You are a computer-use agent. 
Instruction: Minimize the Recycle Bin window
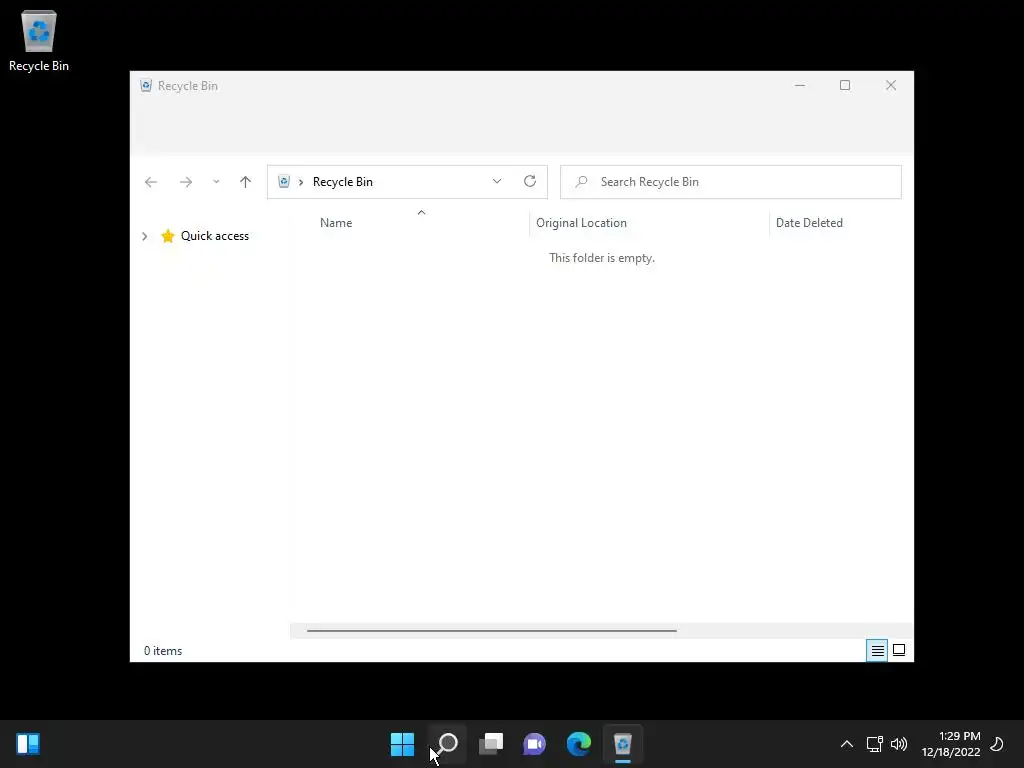[x=799, y=86]
